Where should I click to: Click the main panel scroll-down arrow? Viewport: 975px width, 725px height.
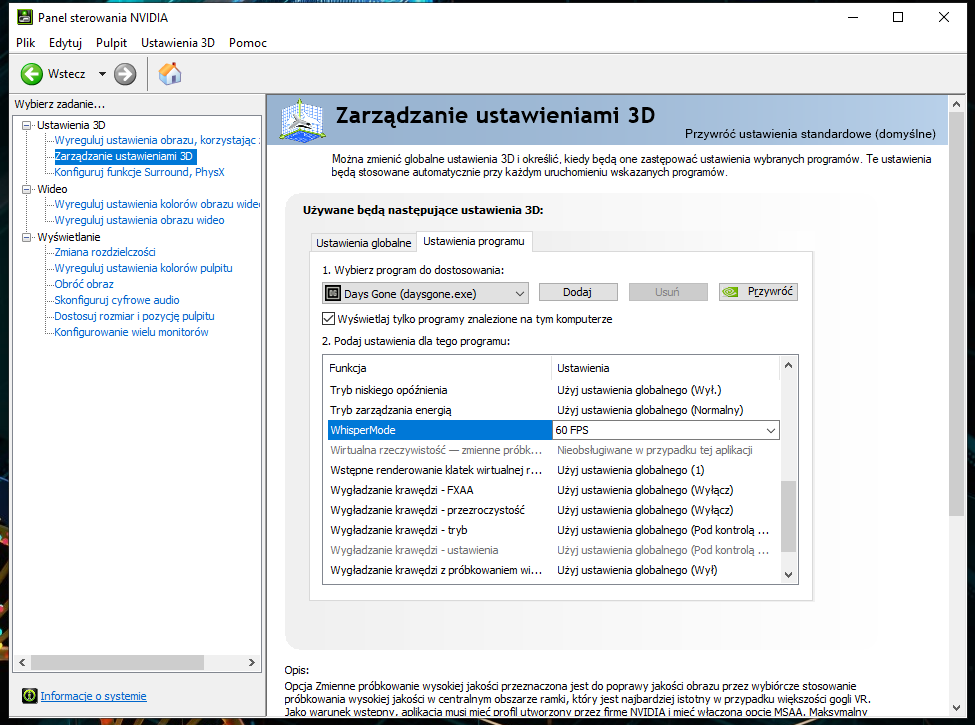tap(956, 708)
